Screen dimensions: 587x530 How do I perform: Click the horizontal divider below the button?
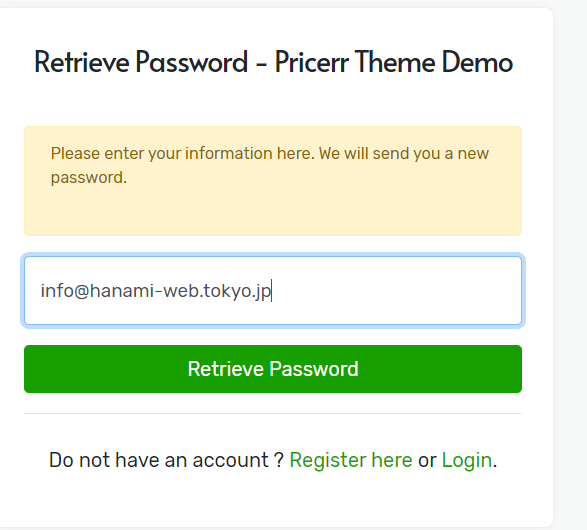click(273, 414)
